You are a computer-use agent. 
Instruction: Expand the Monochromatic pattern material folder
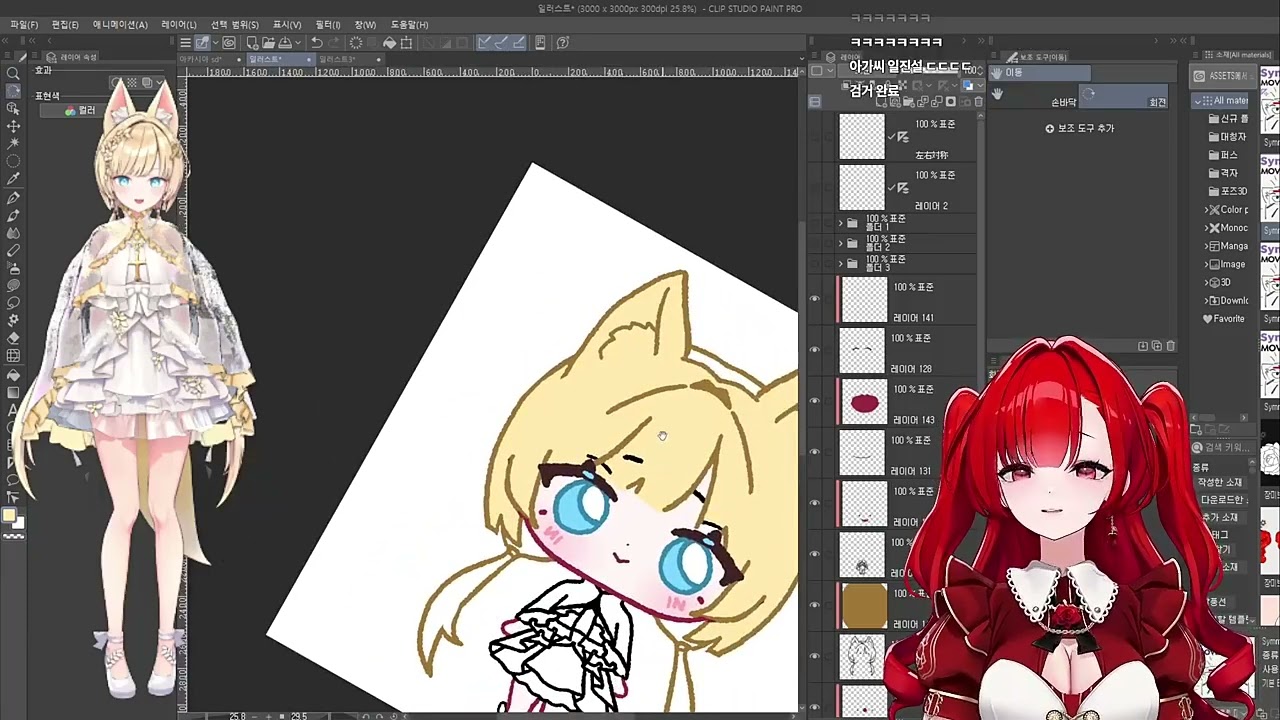point(1207,228)
